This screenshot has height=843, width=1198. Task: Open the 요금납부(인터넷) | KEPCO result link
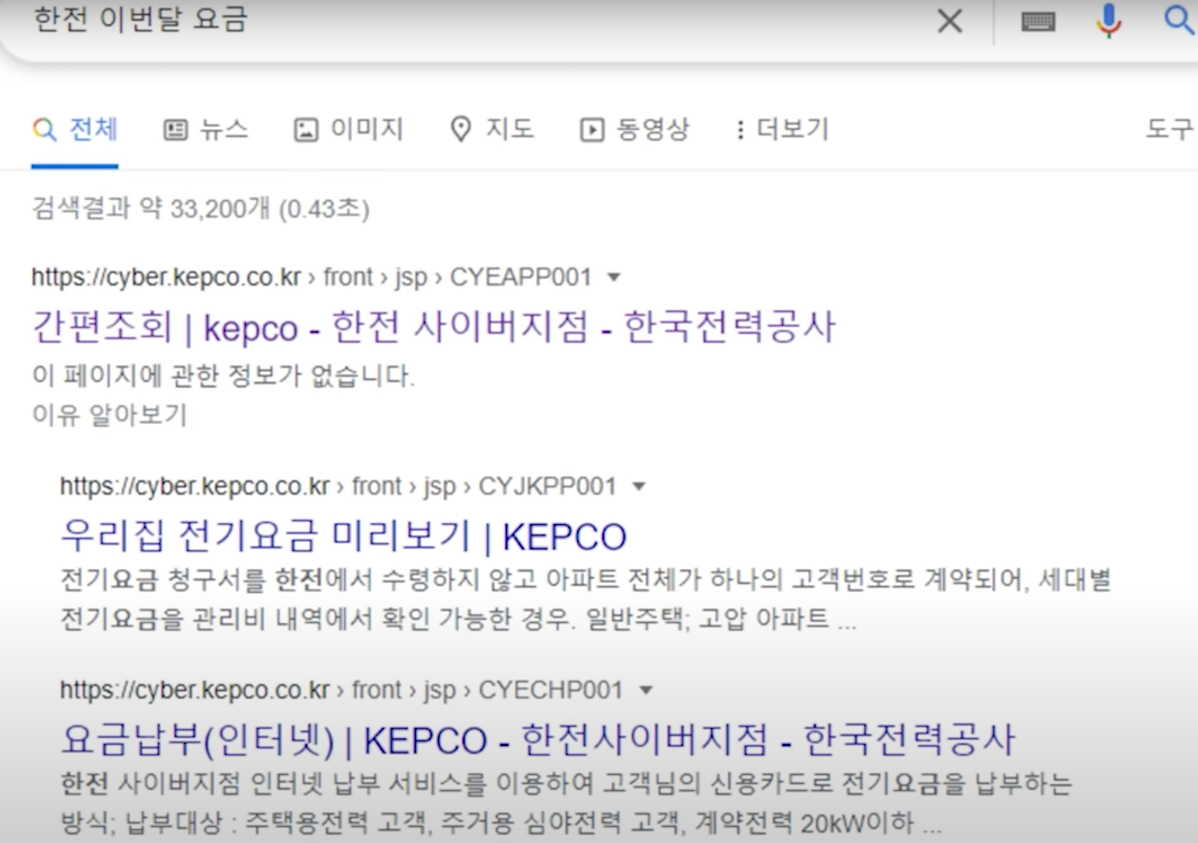click(x=537, y=740)
